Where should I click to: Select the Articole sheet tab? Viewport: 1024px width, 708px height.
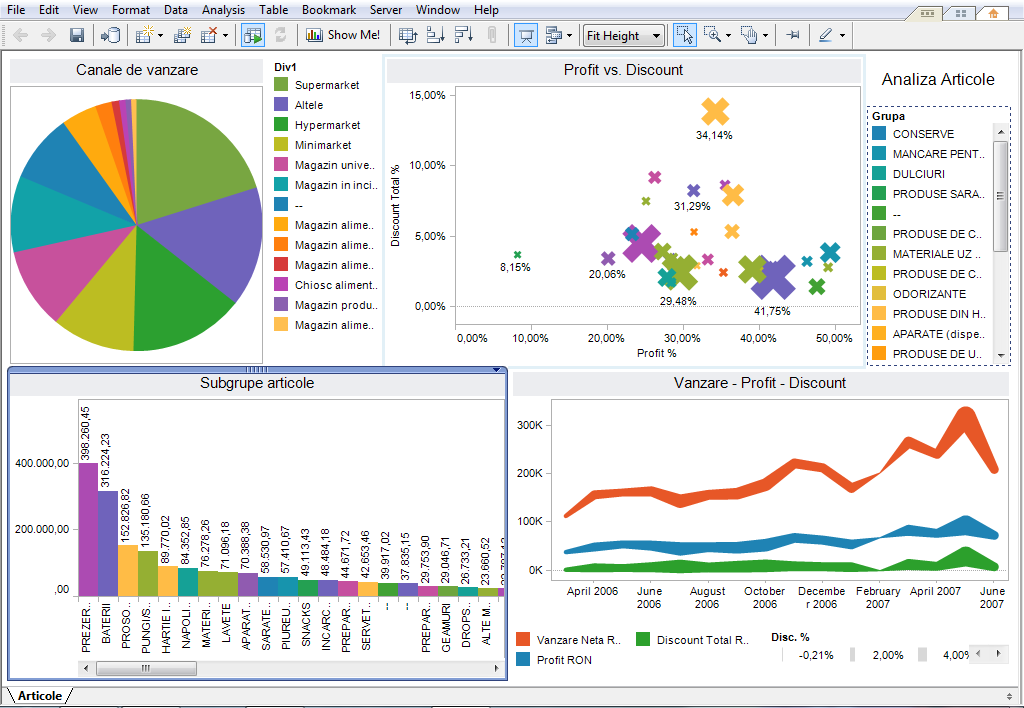40,696
